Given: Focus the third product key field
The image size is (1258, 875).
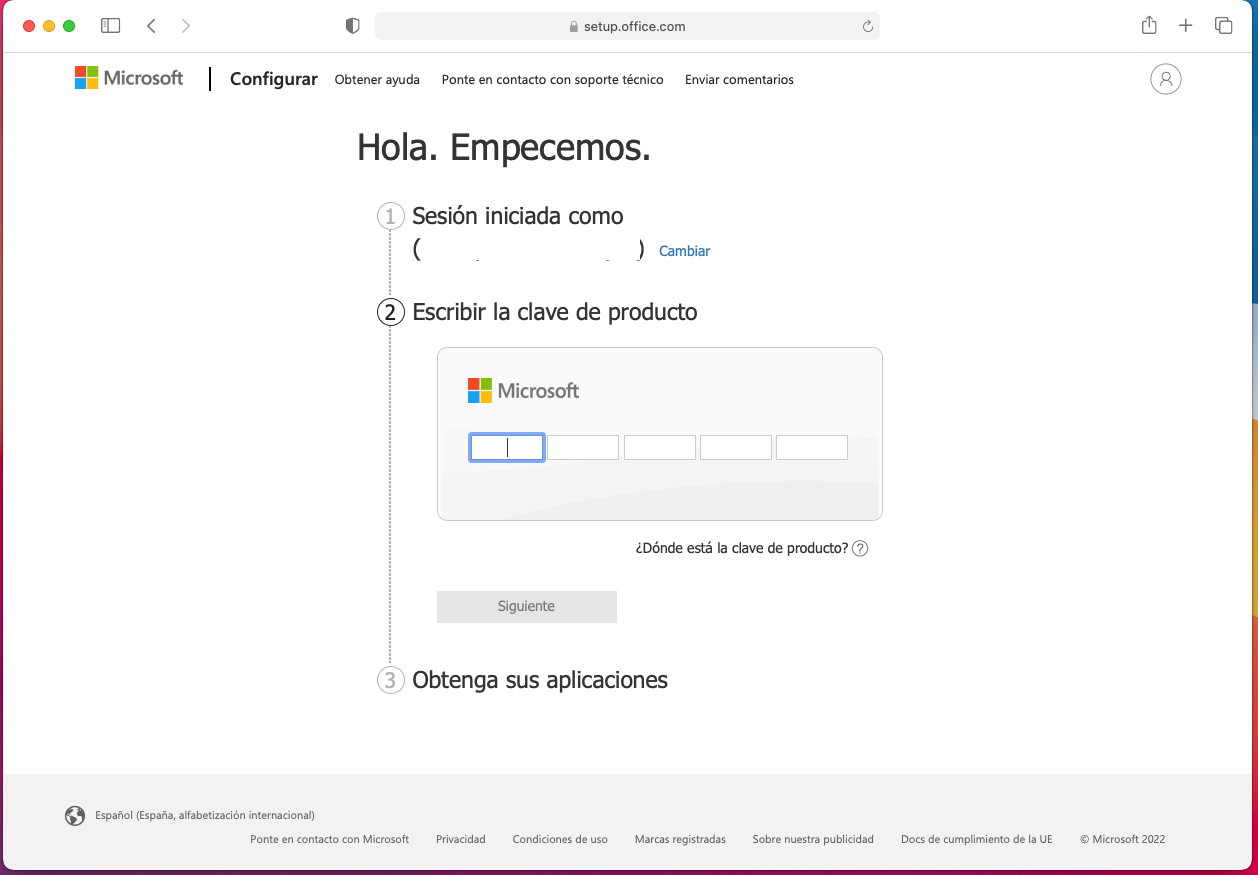Looking at the screenshot, I should tap(660, 447).
